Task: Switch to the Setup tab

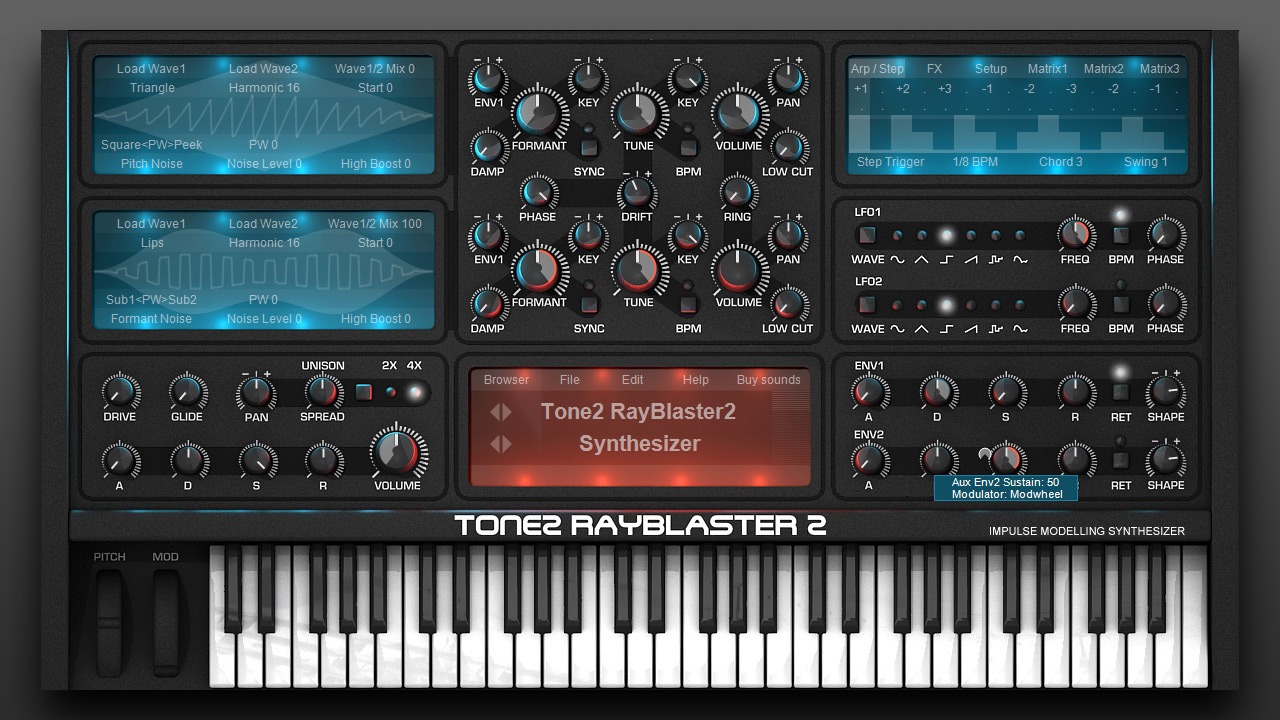Action: pyautogui.click(x=991, y=69)
